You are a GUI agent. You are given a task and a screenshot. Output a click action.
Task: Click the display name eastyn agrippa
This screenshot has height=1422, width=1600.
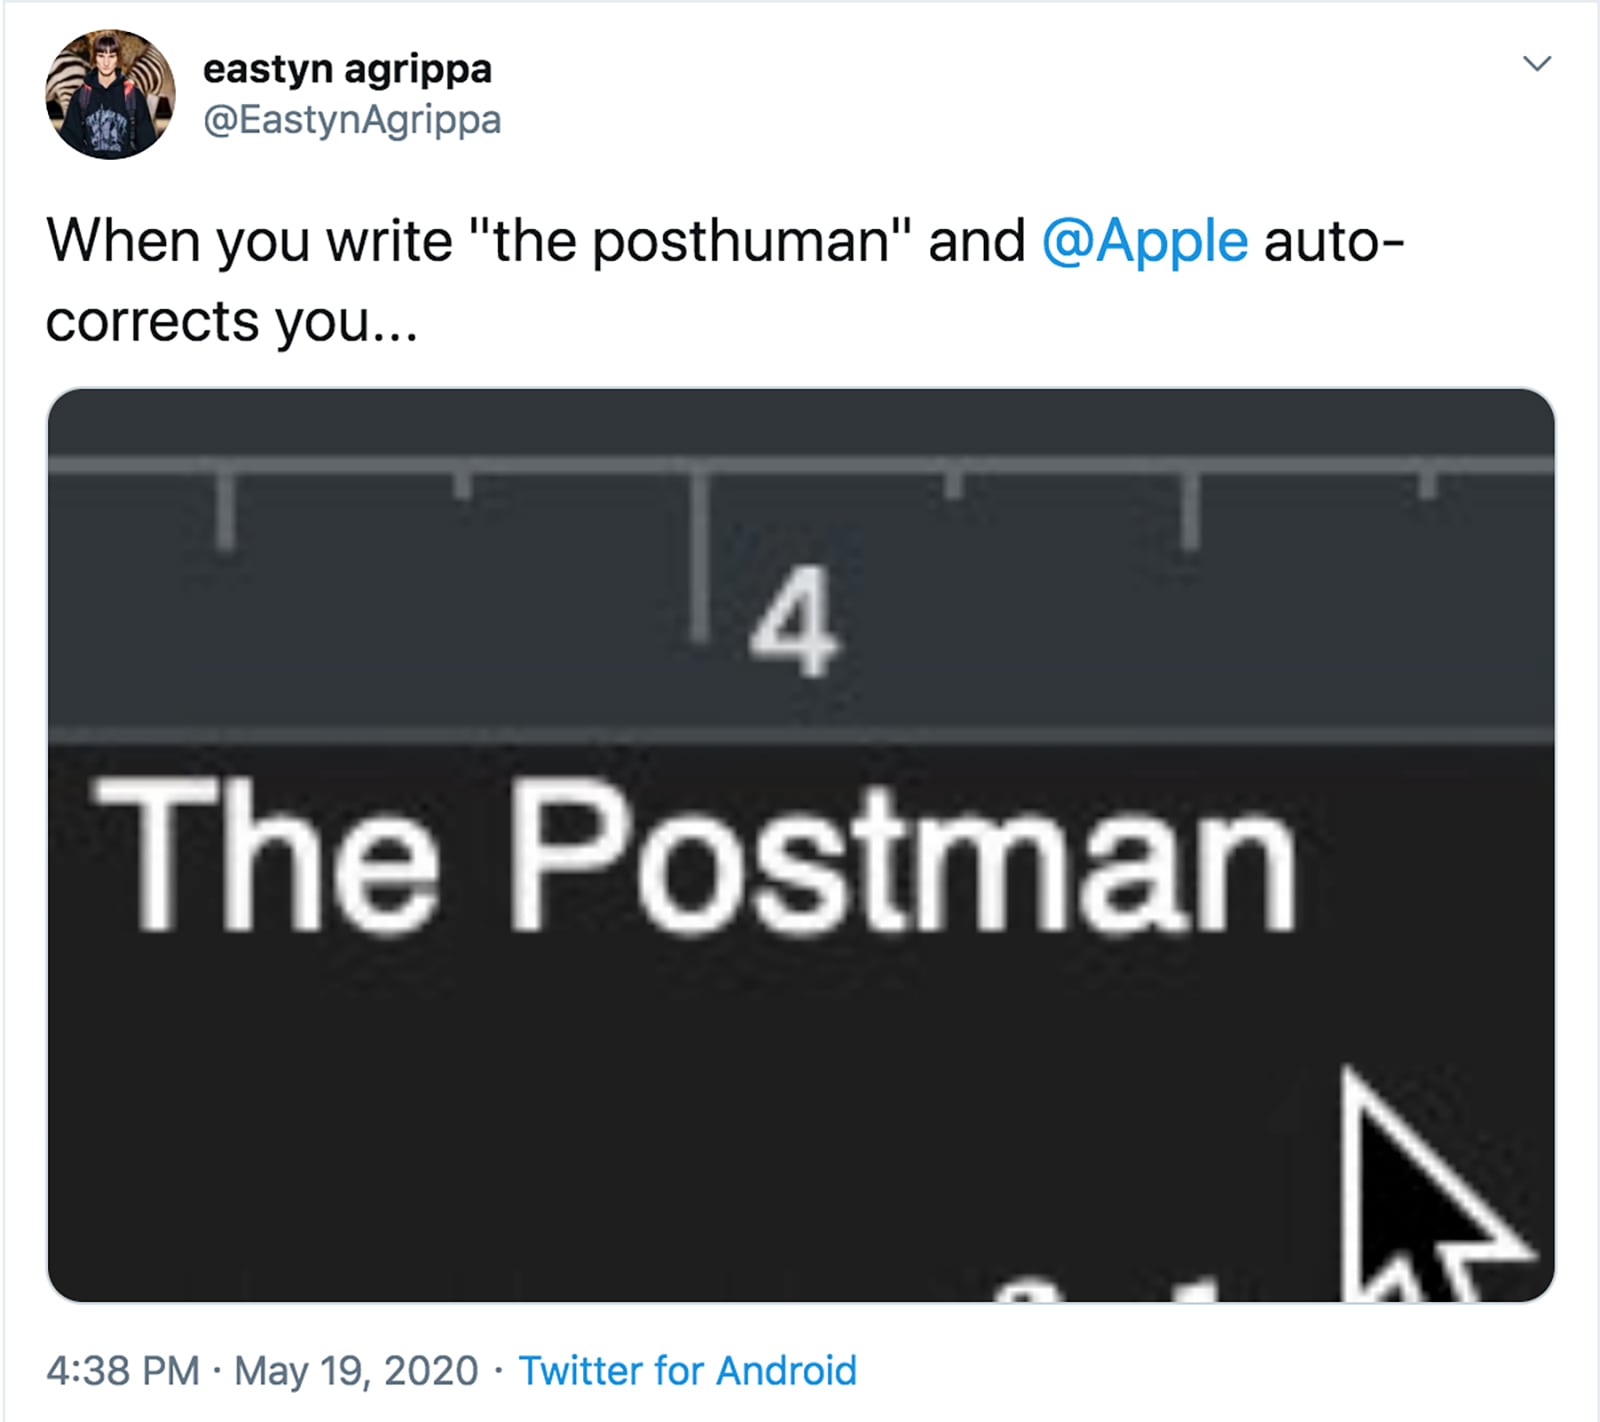point(347,69)
